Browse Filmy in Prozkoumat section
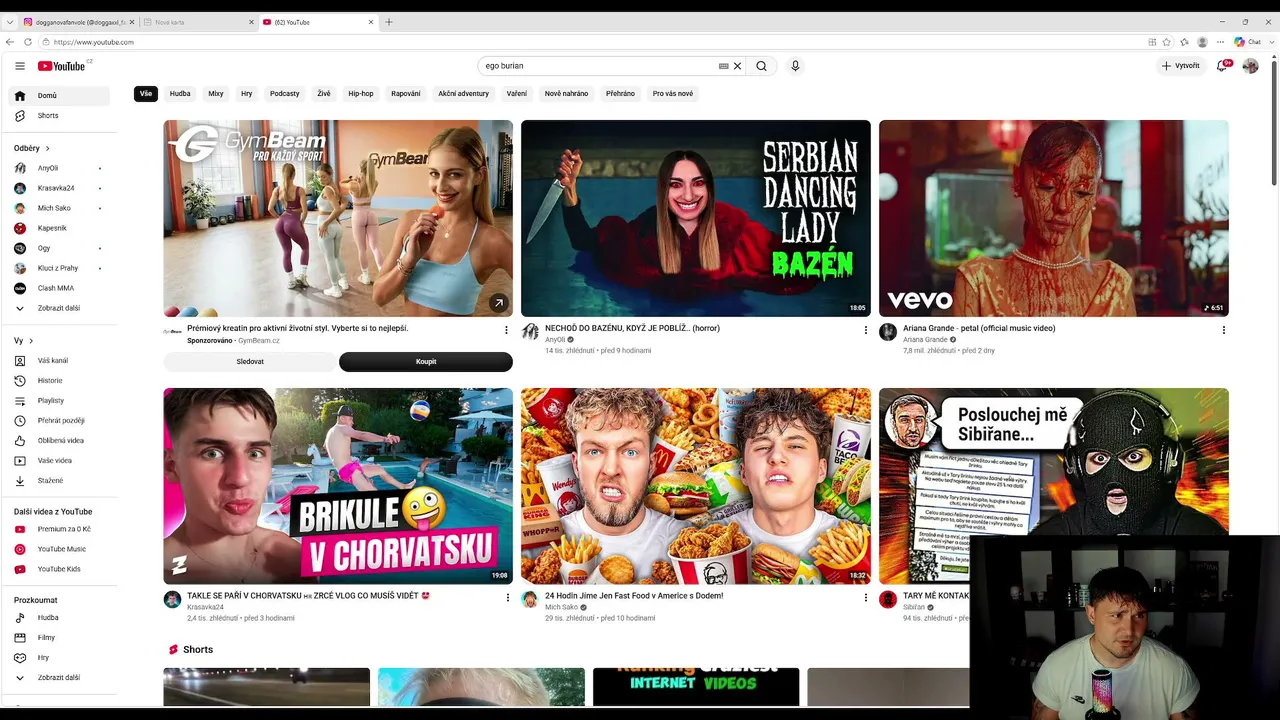The image size is (1280, 720). [60, 638]
